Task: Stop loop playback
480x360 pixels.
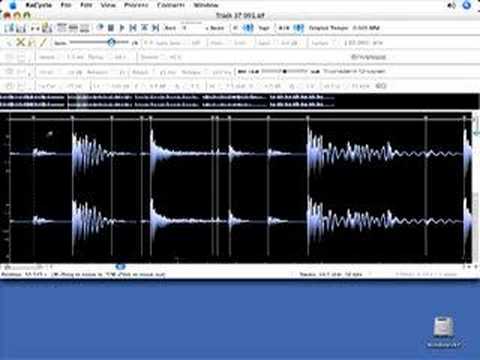Action: [111, 28]
